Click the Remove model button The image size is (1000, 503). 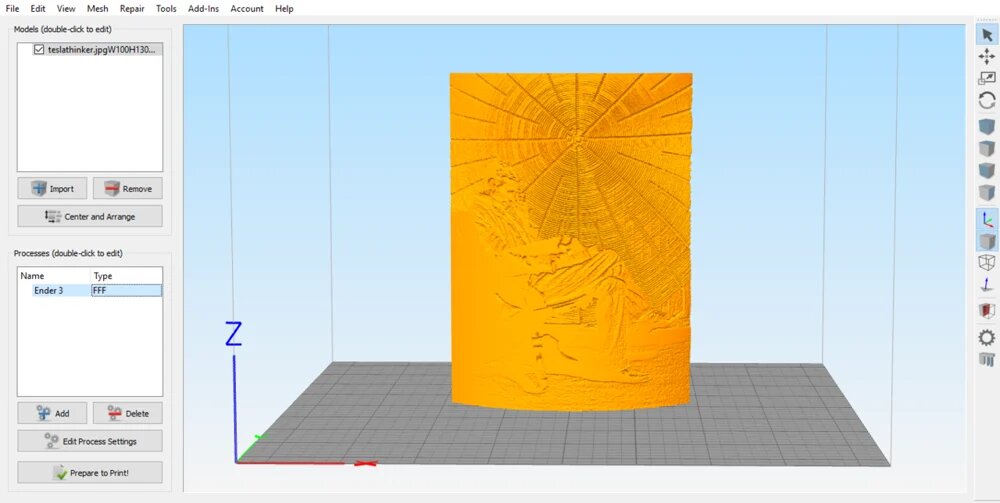128,189
